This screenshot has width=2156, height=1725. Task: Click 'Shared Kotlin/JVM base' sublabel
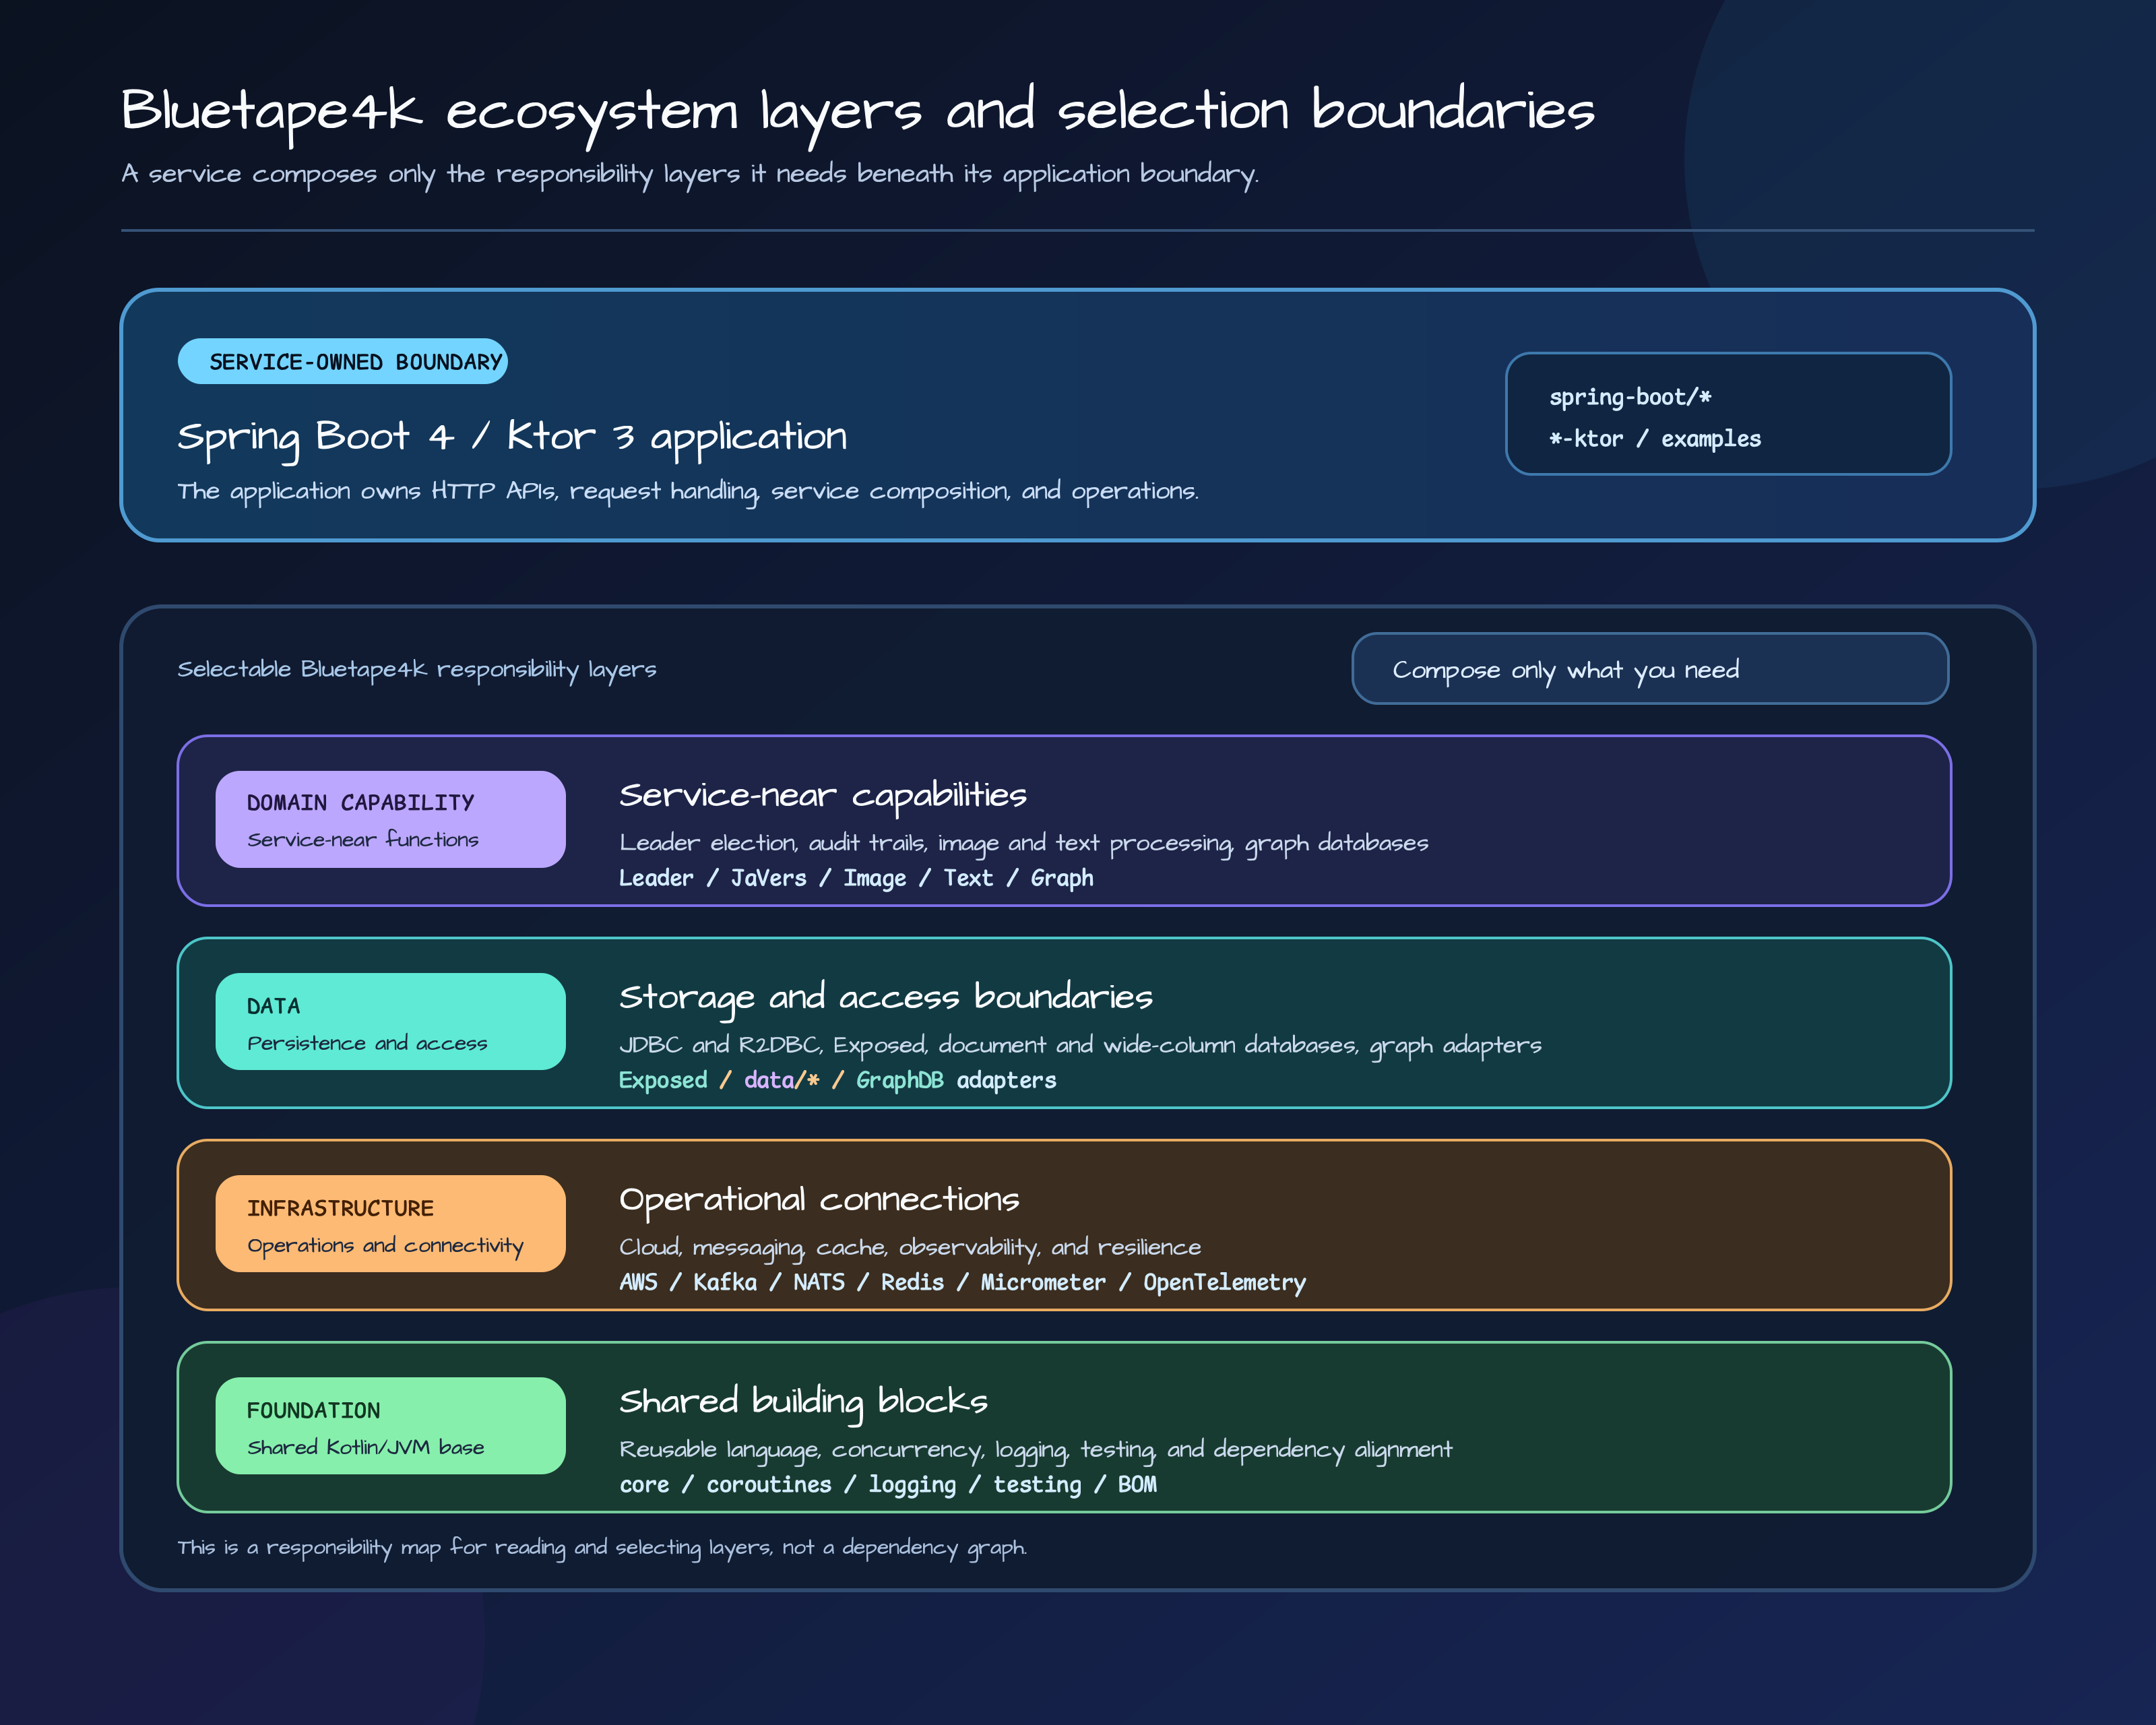pos(365,1447)
